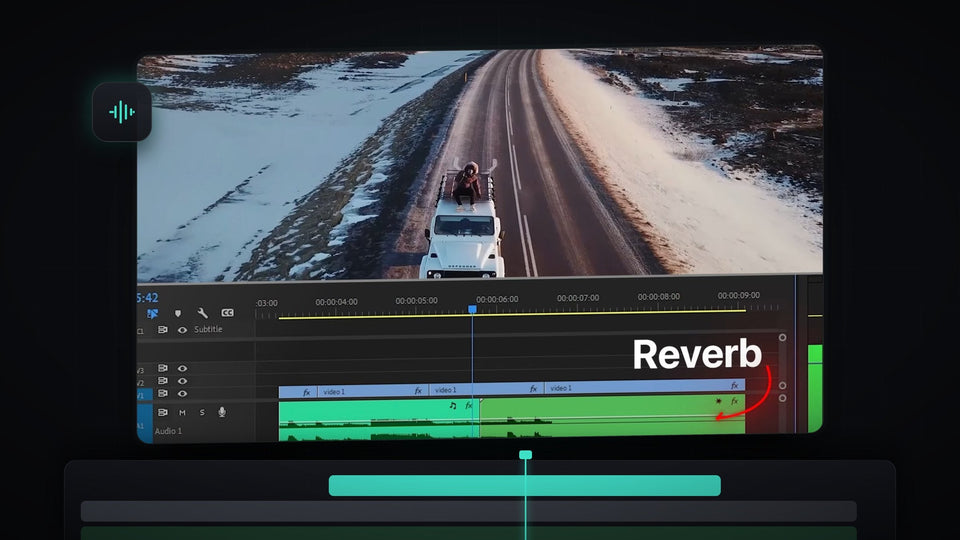Click fx badge on first audio clip
This screenshot has height=540, width=960.
pyautogui.click(x=468, y=405)
